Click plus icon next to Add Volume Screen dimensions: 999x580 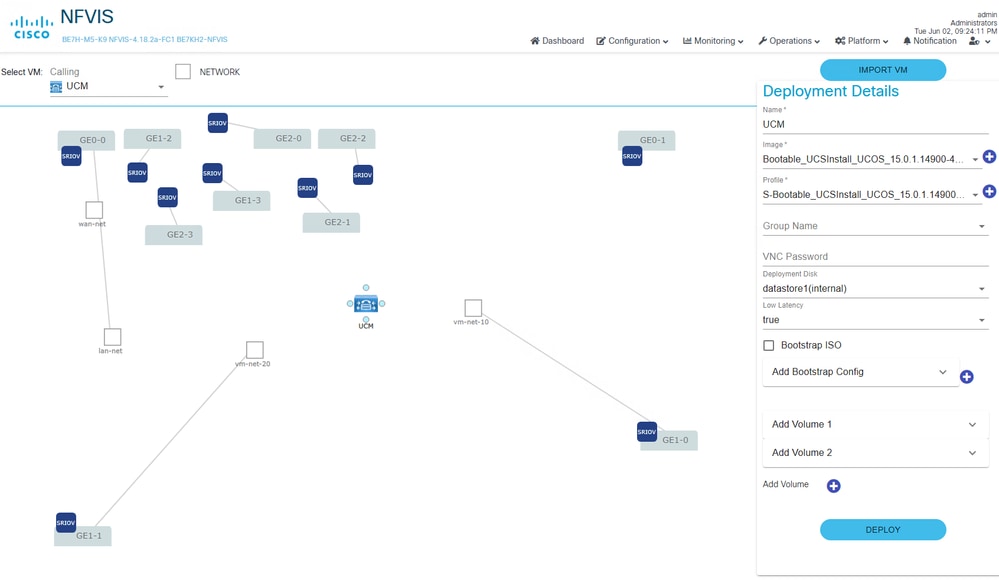click(833, 486)
